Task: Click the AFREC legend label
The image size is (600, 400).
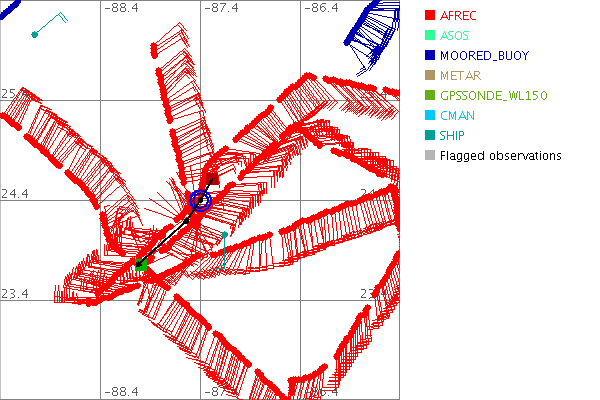Action: click(459, 16)
